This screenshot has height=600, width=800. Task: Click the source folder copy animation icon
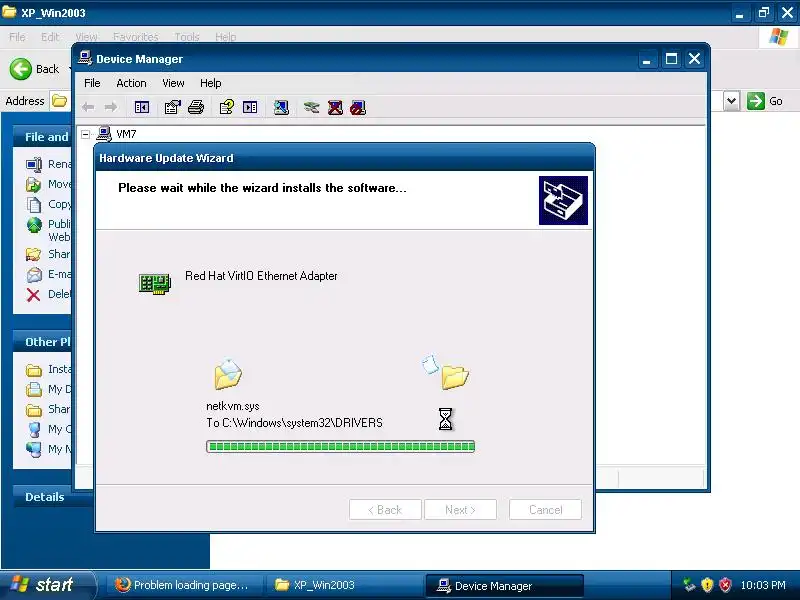coord(228,374)
